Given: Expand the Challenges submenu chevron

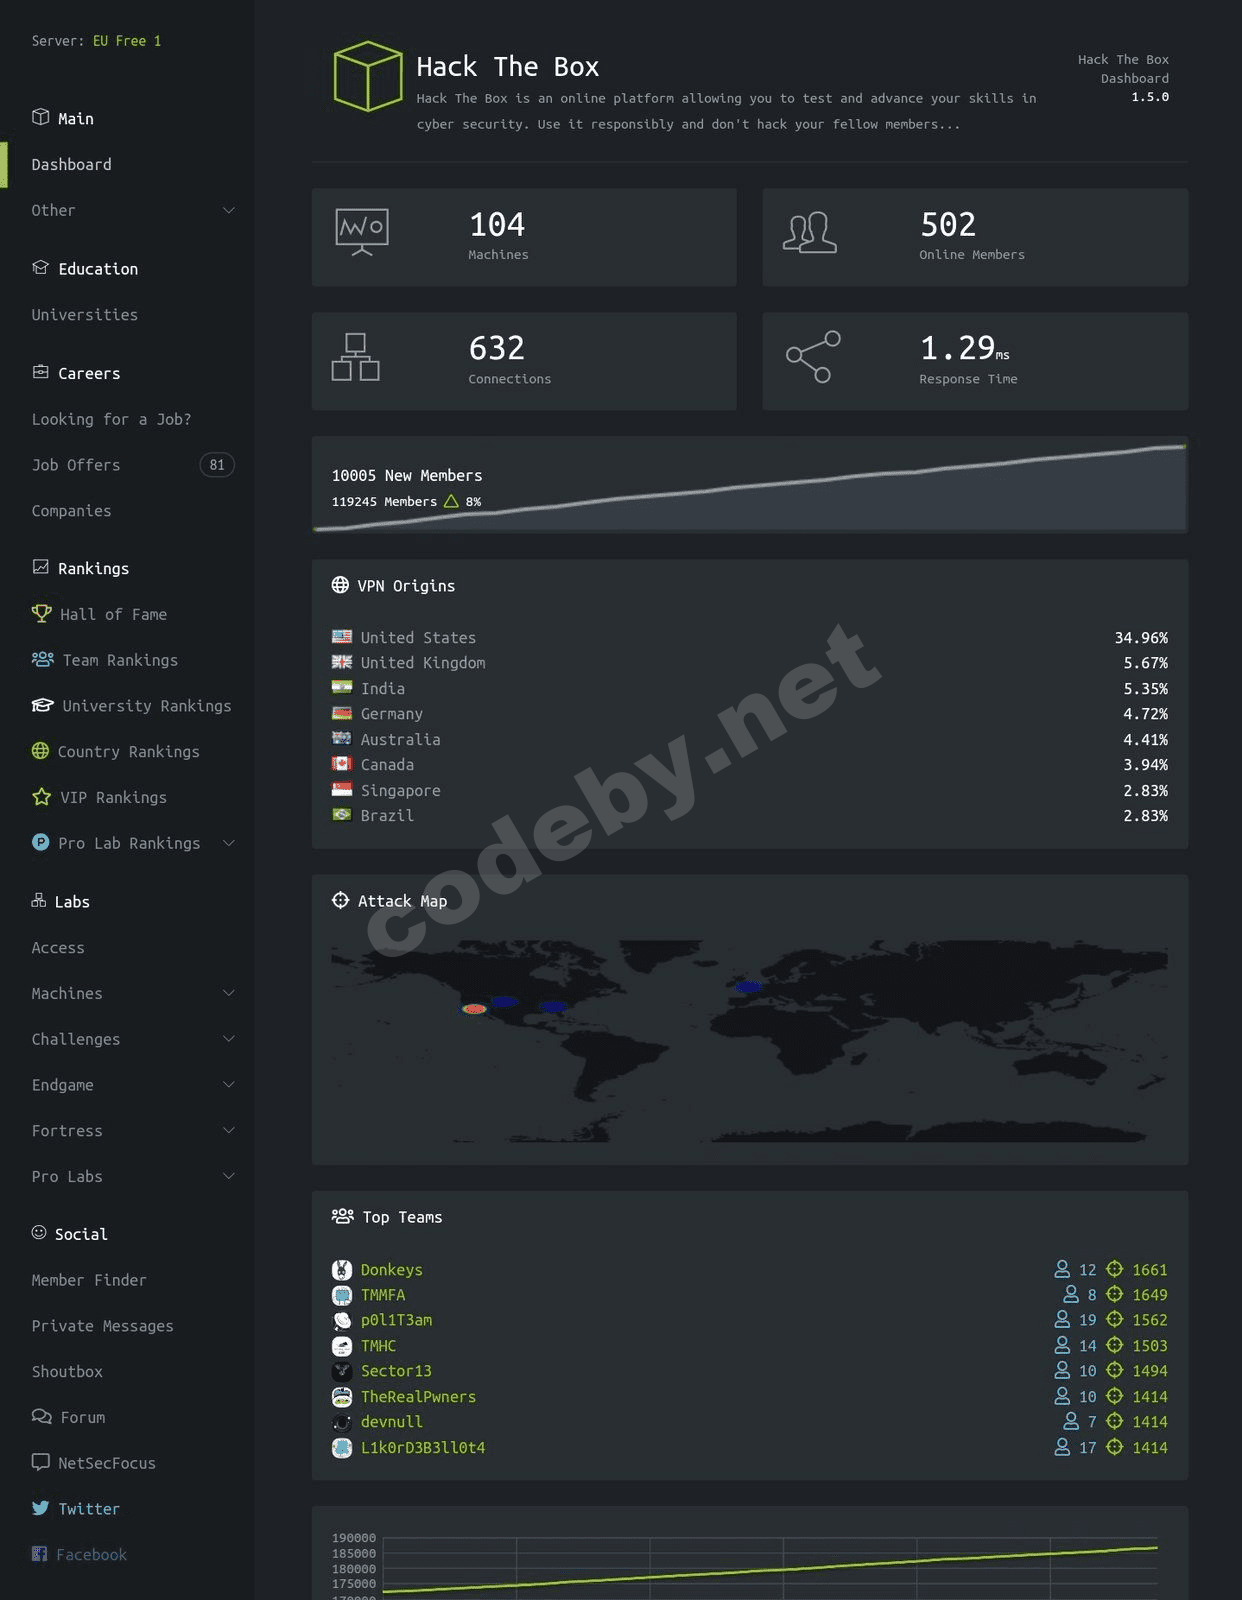Looking at the screenshot, I should [x=228, y=1039].
